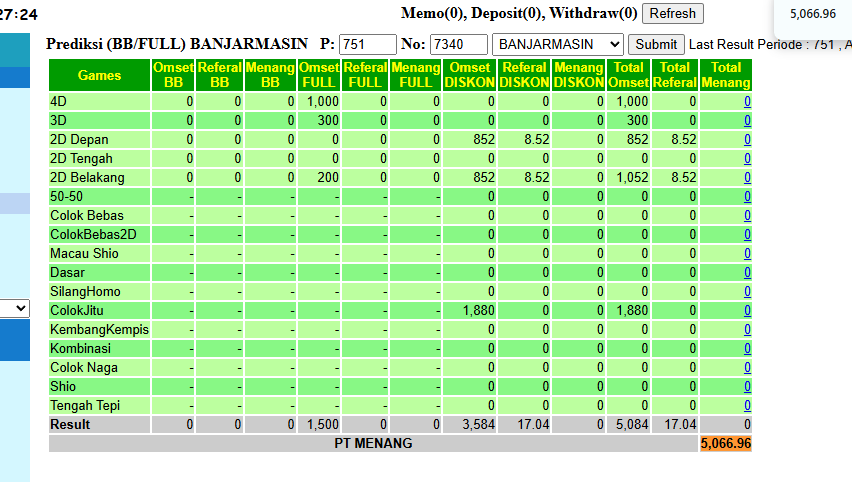Open the 2D Belakang Total Menang link
The image size is (852, 482).
click(x=747, y=178)
